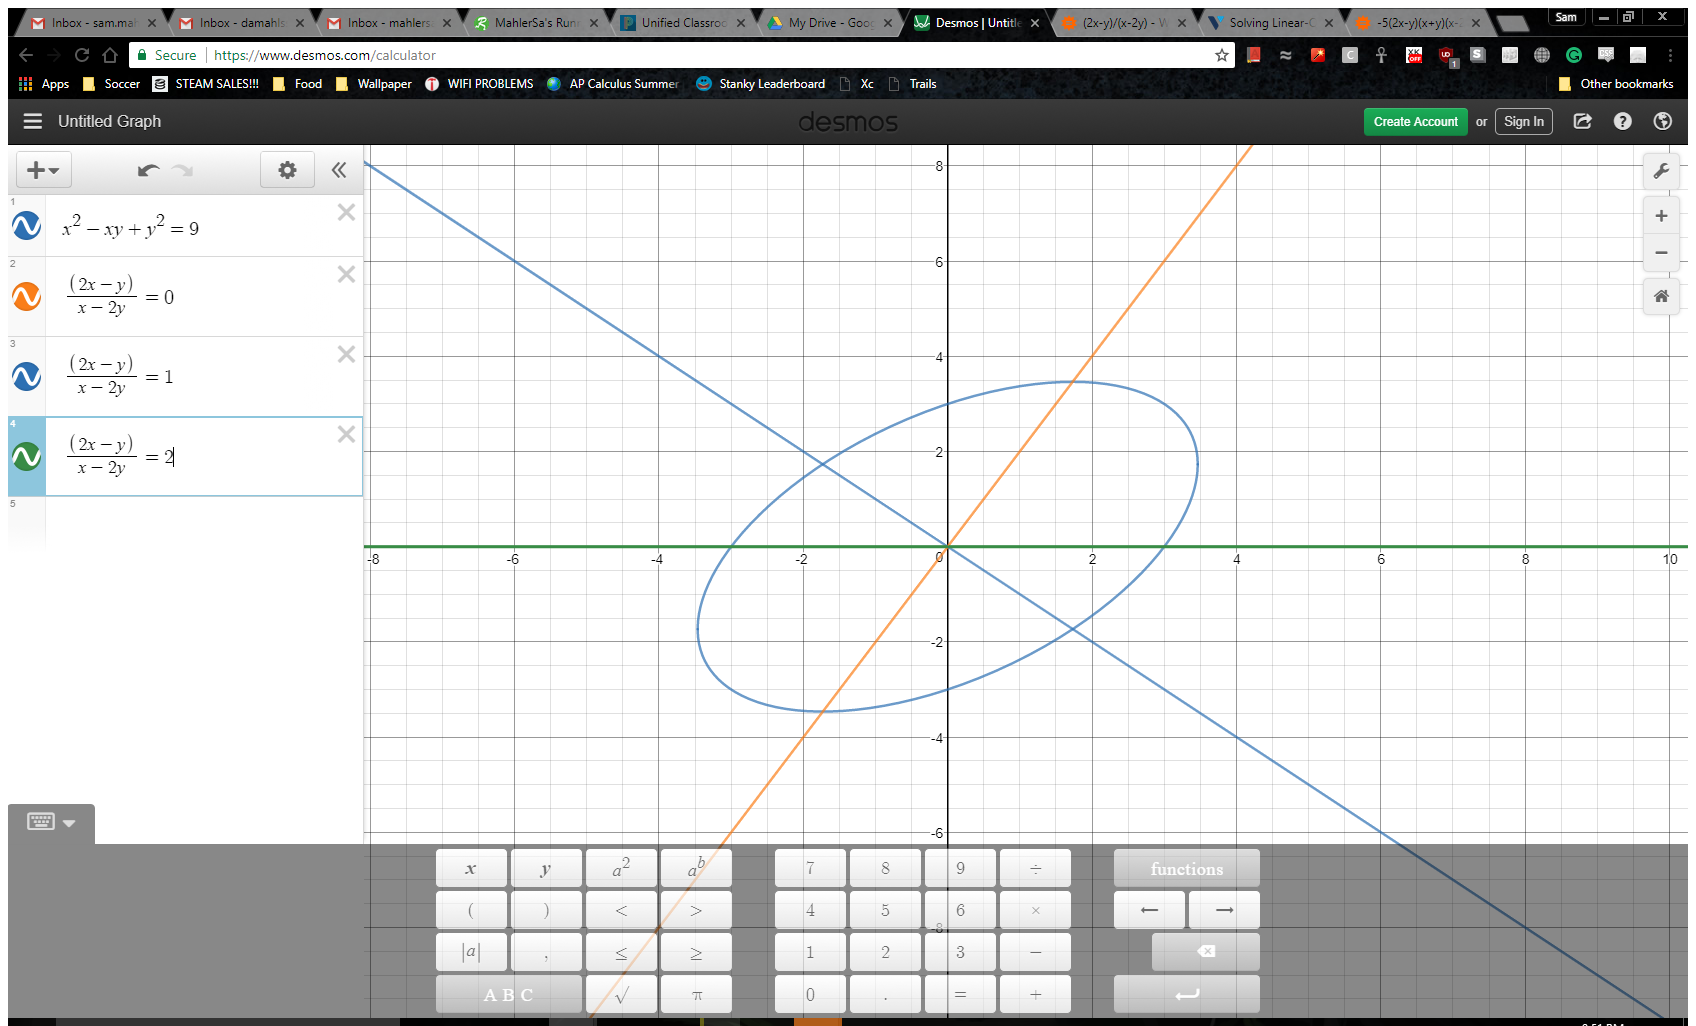Tap the x variable key
1696x1026 pixels.
[471, 868]
